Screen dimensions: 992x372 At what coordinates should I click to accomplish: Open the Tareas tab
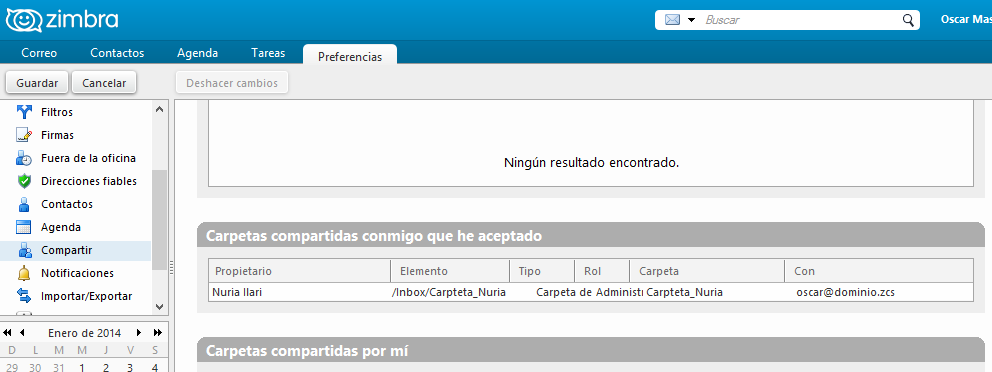[268, 53]
